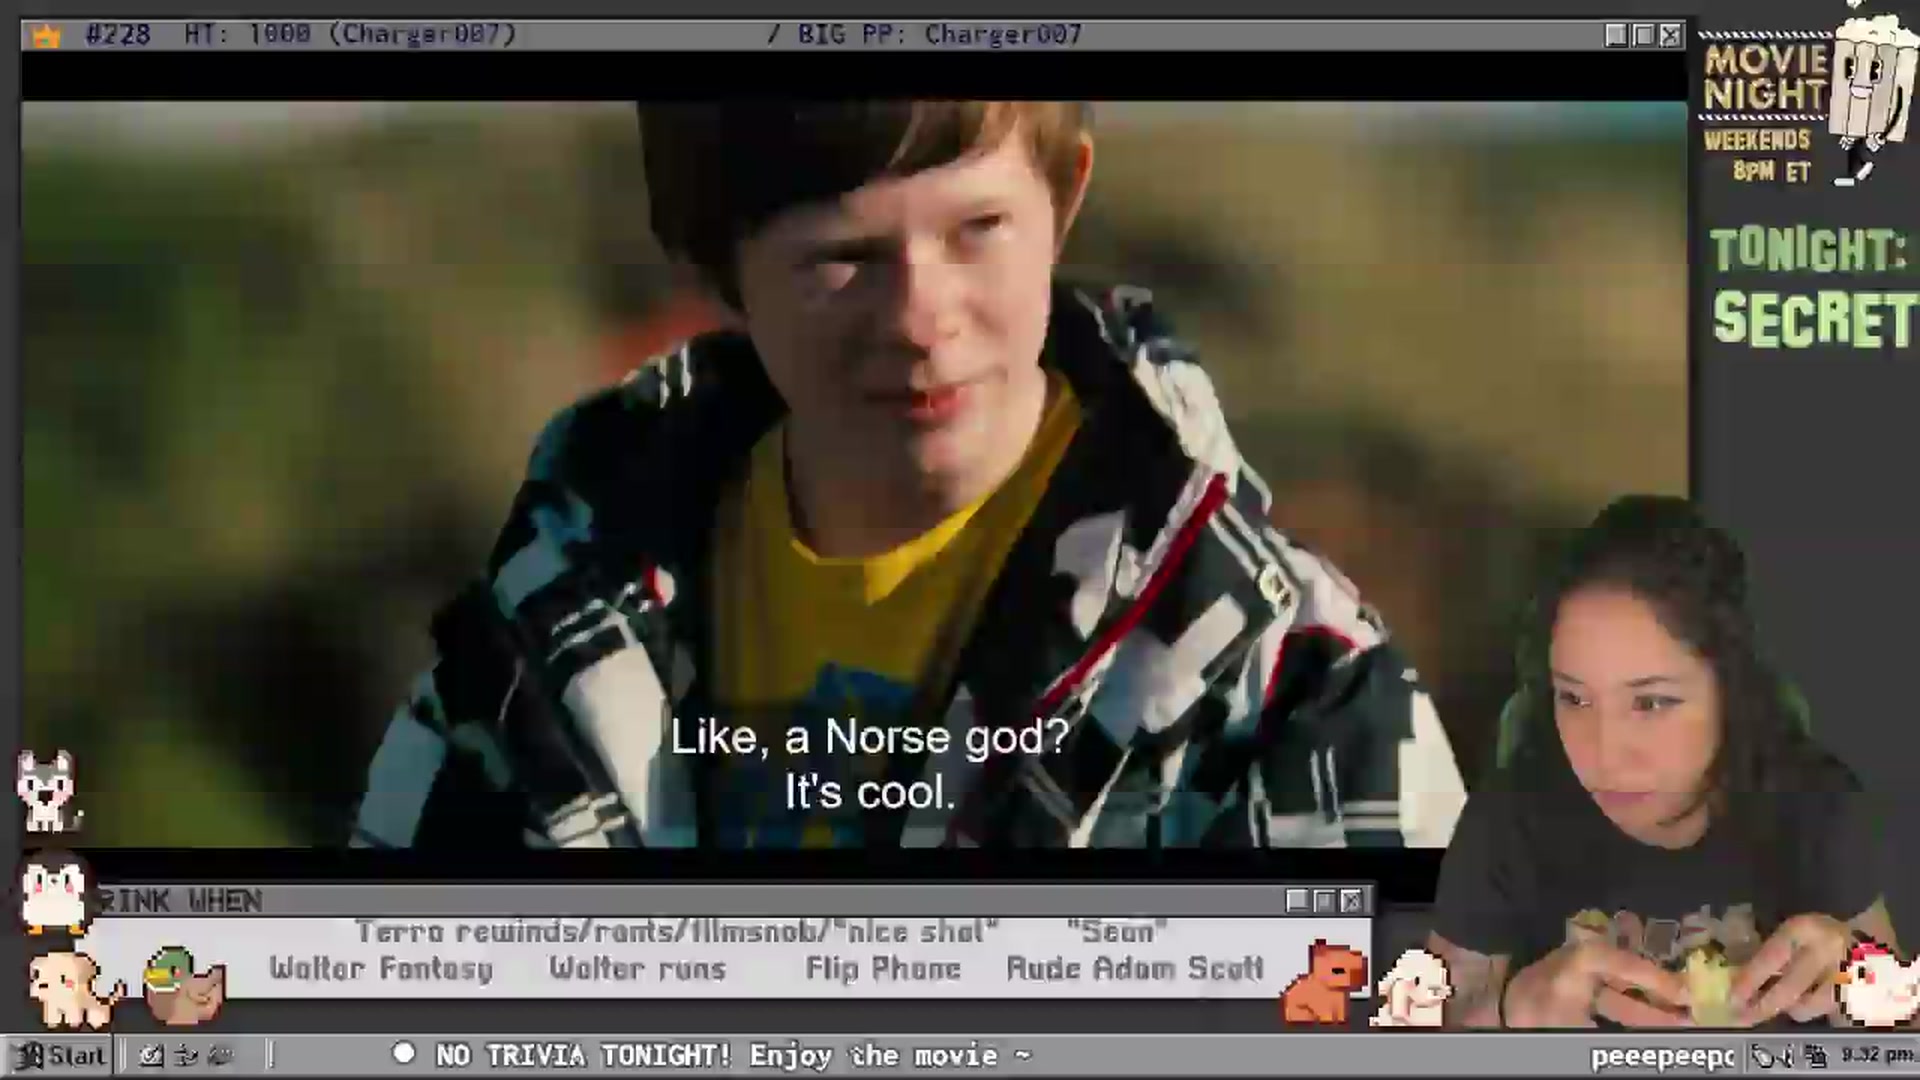Viewport: 1920px width, 1080px height.
Task: Close the DRINK WHEN window
Action: click(x=1351, y=901)
